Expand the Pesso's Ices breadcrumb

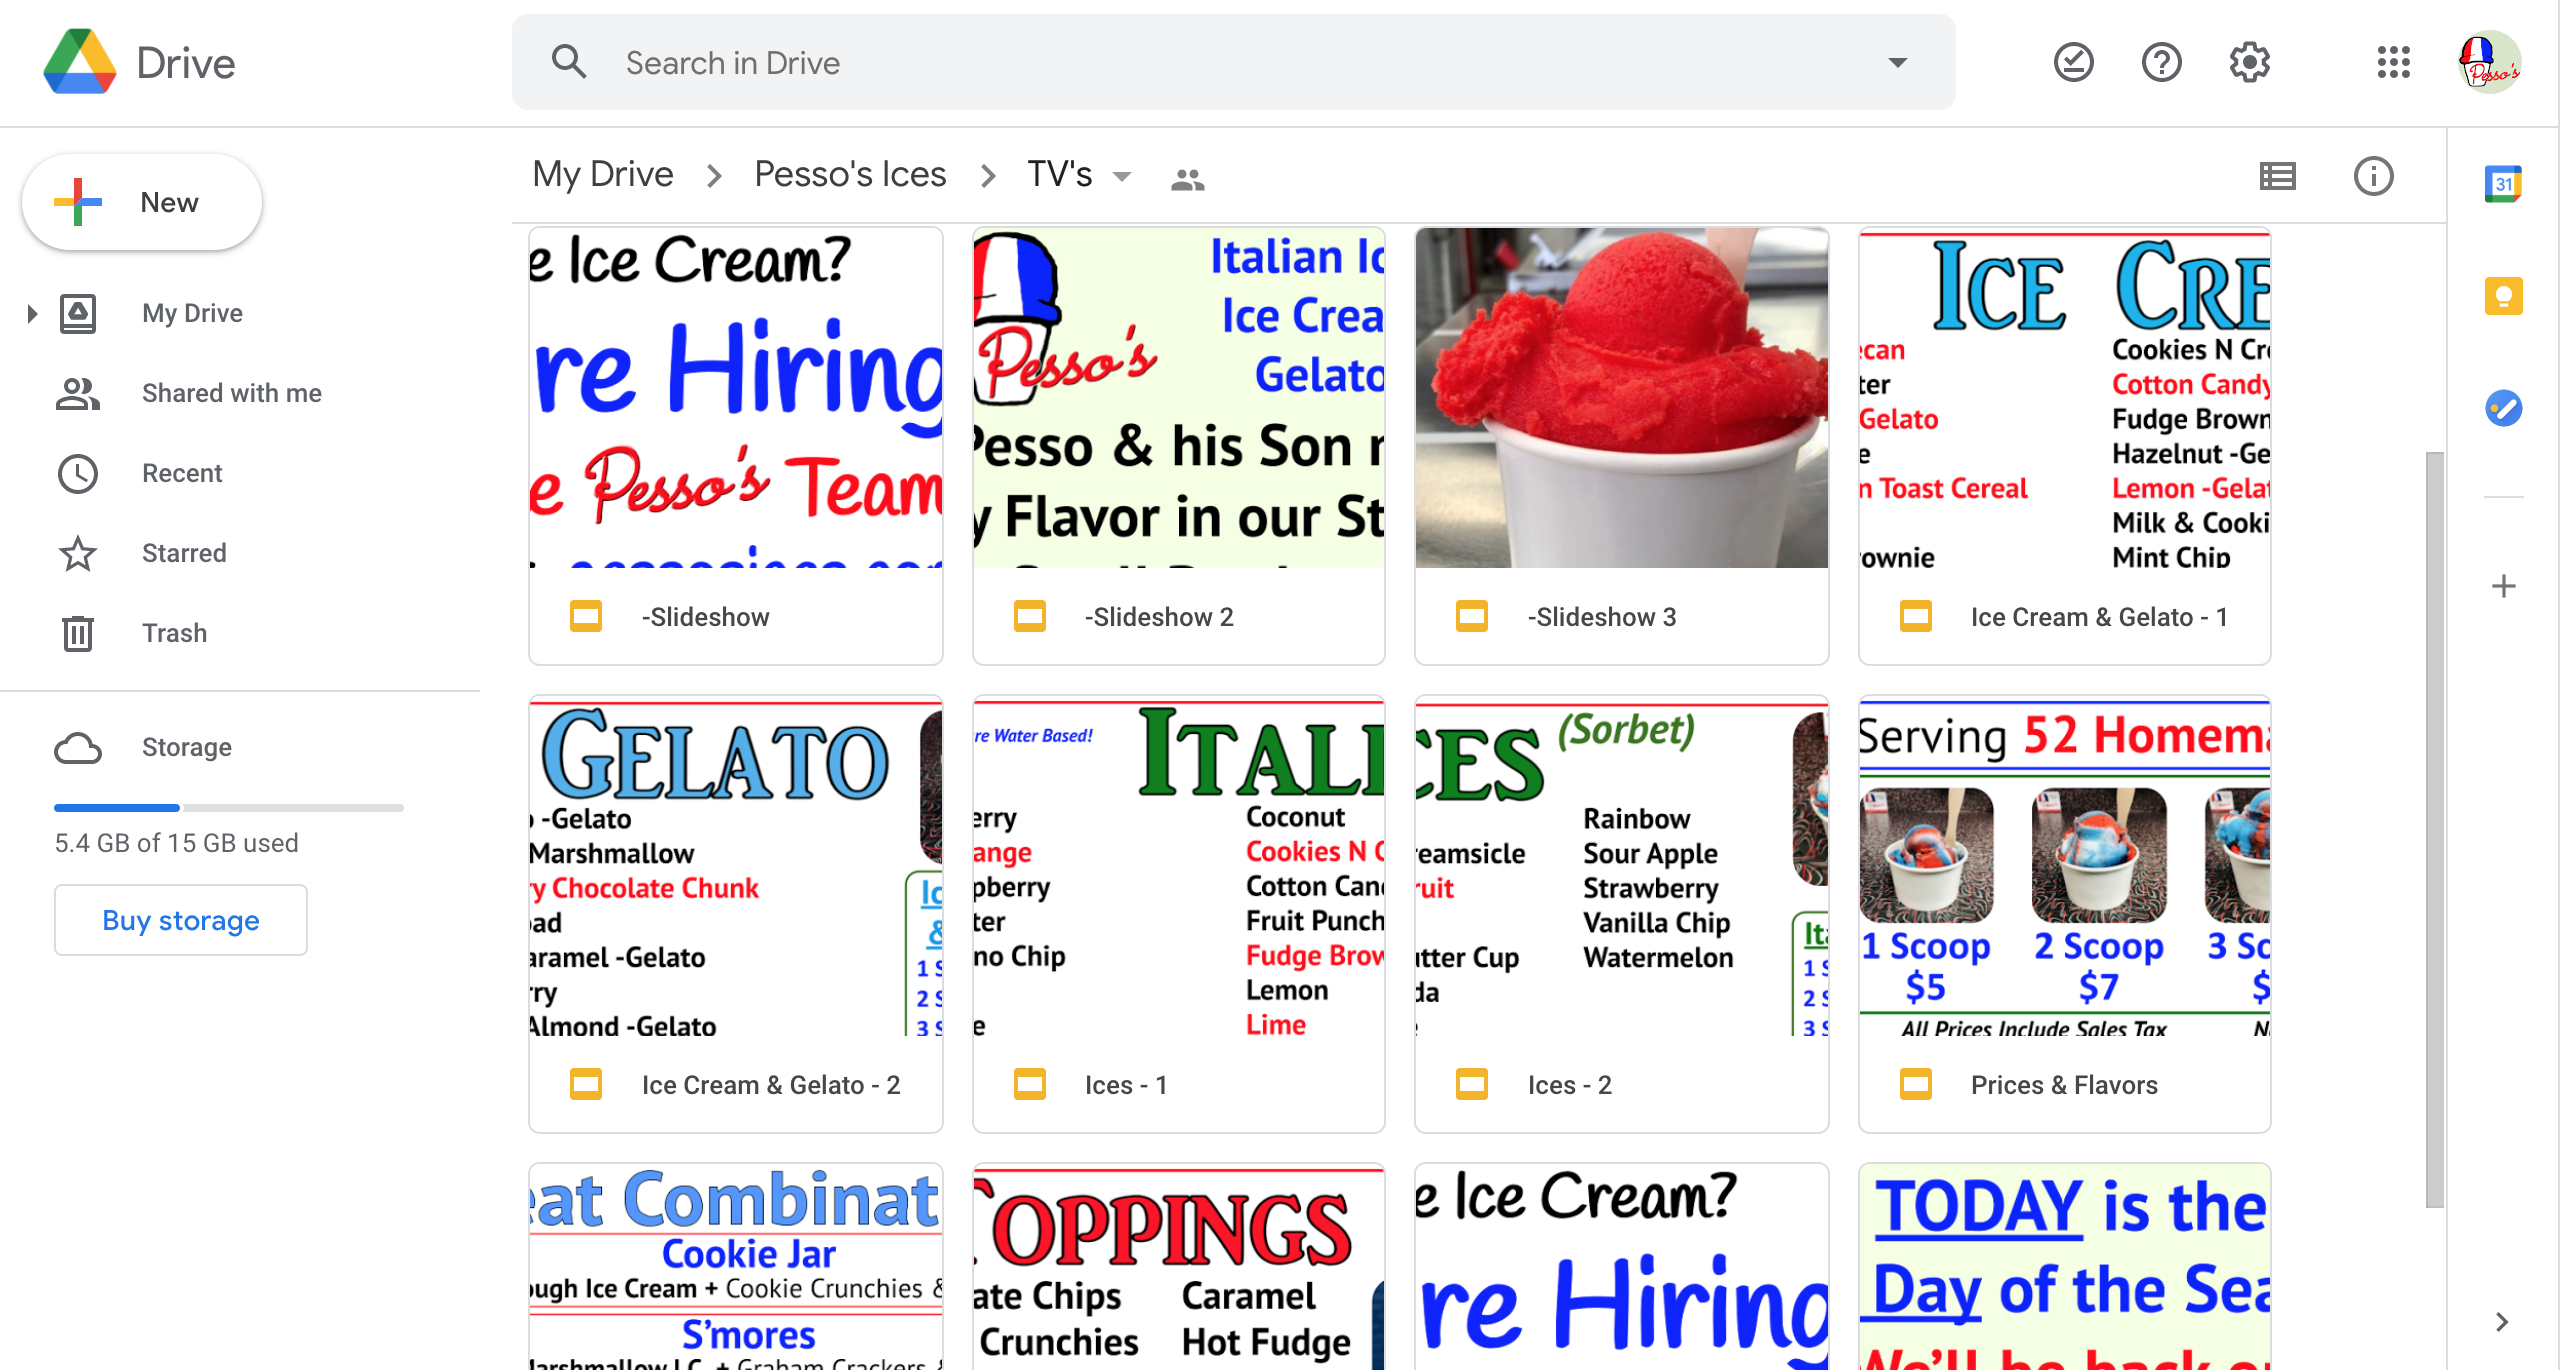click(852, 173)
